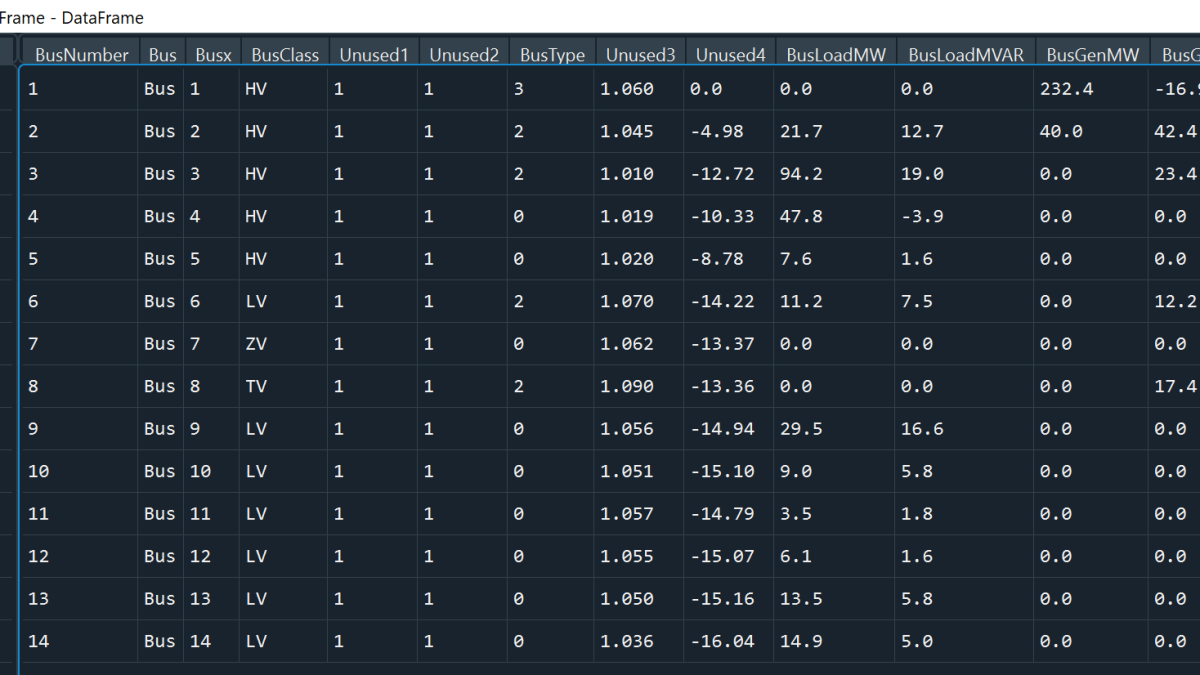Select the BusType column header

[552, 55]
